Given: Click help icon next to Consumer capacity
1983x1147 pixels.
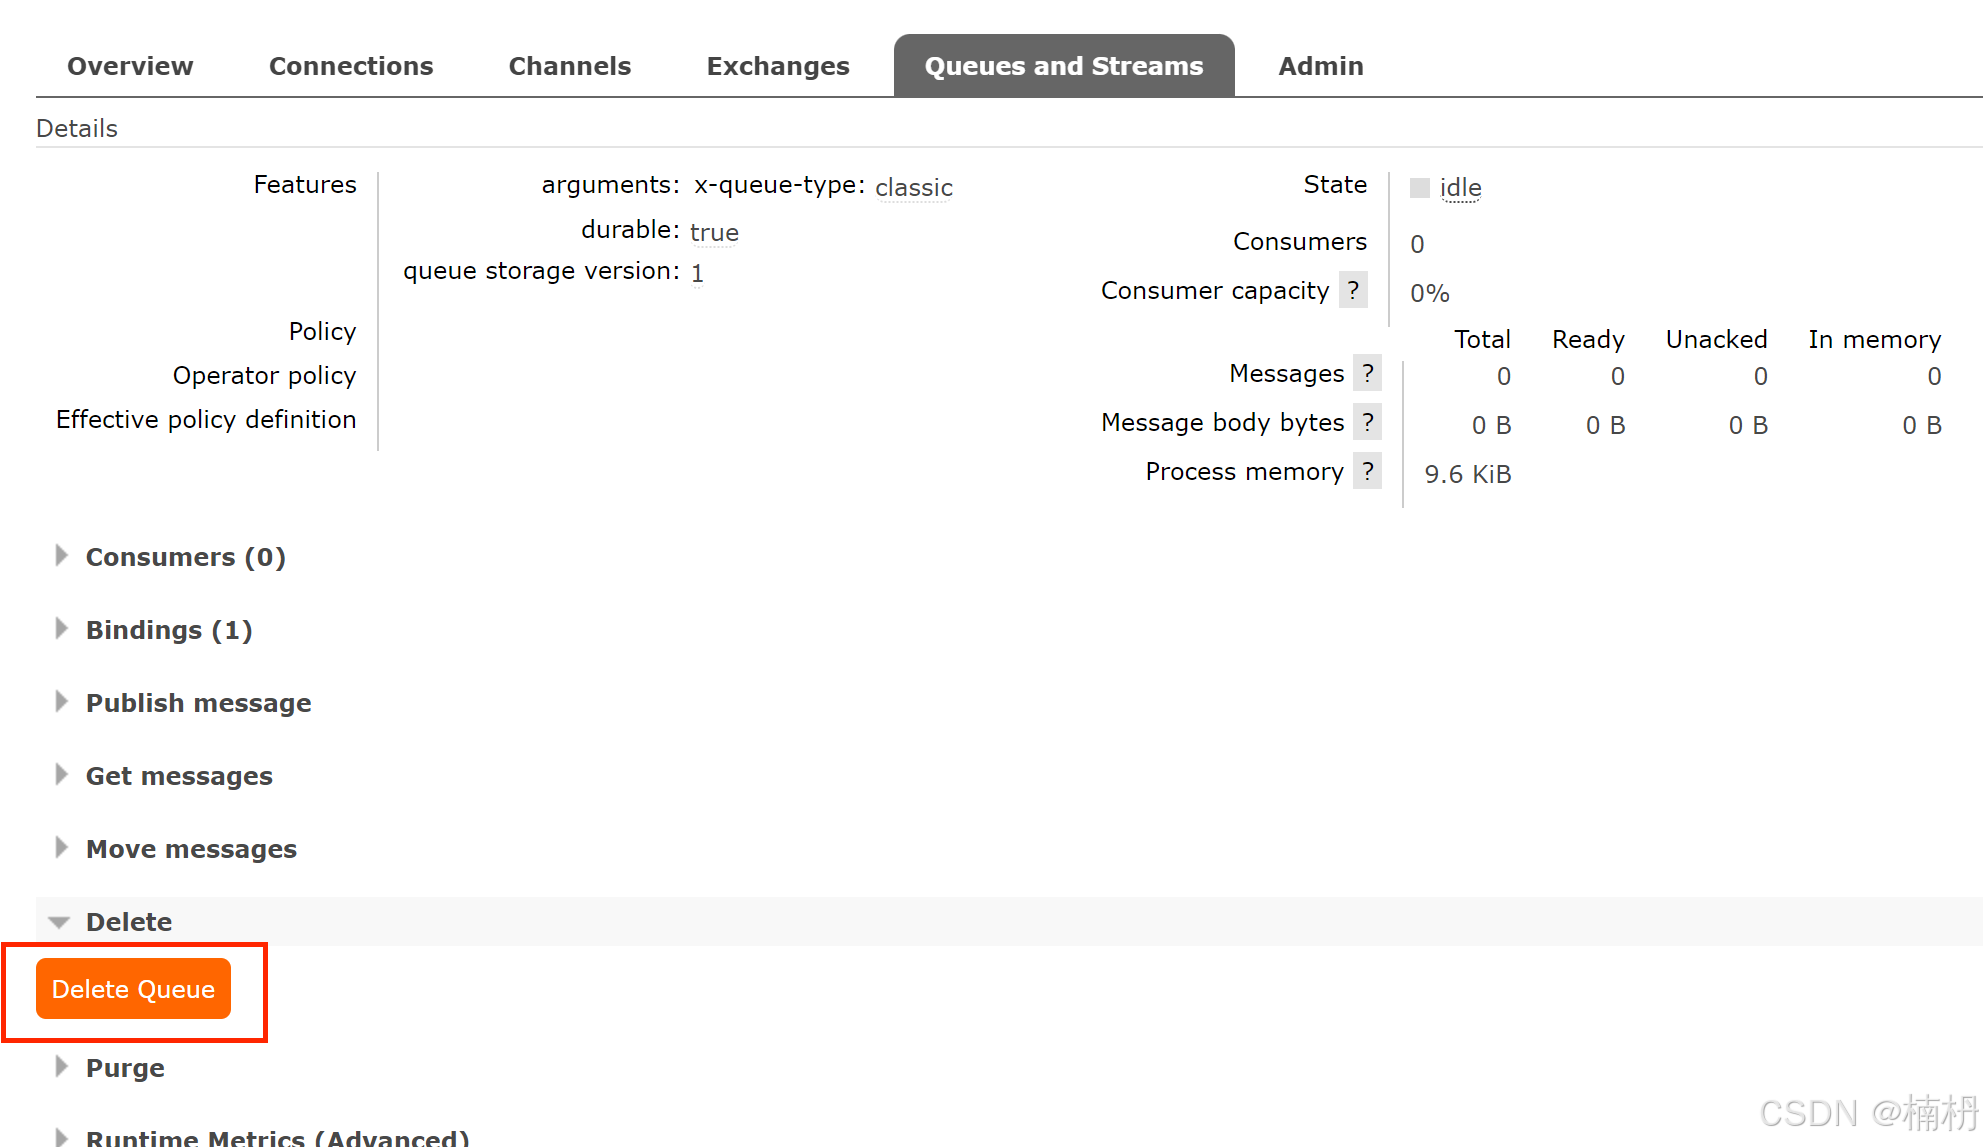Looking at the screenshot, I should point(1352,291).
